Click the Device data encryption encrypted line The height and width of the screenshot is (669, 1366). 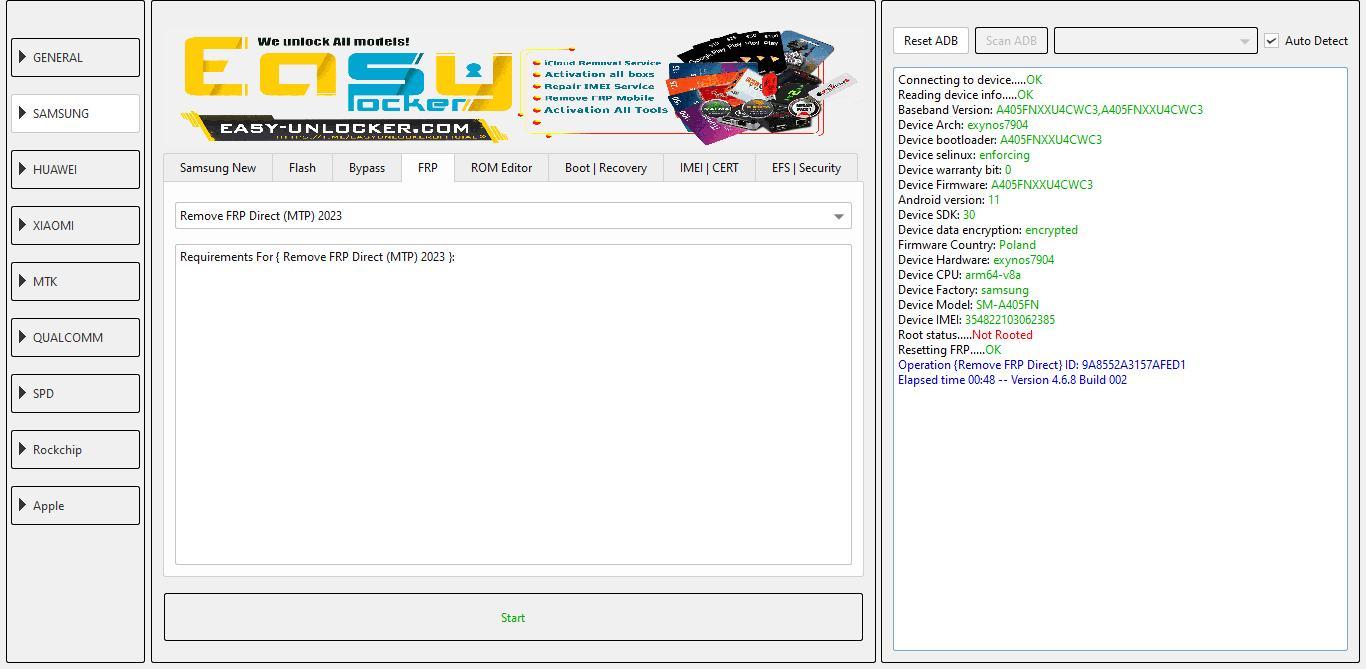click(x=988, y=230)
